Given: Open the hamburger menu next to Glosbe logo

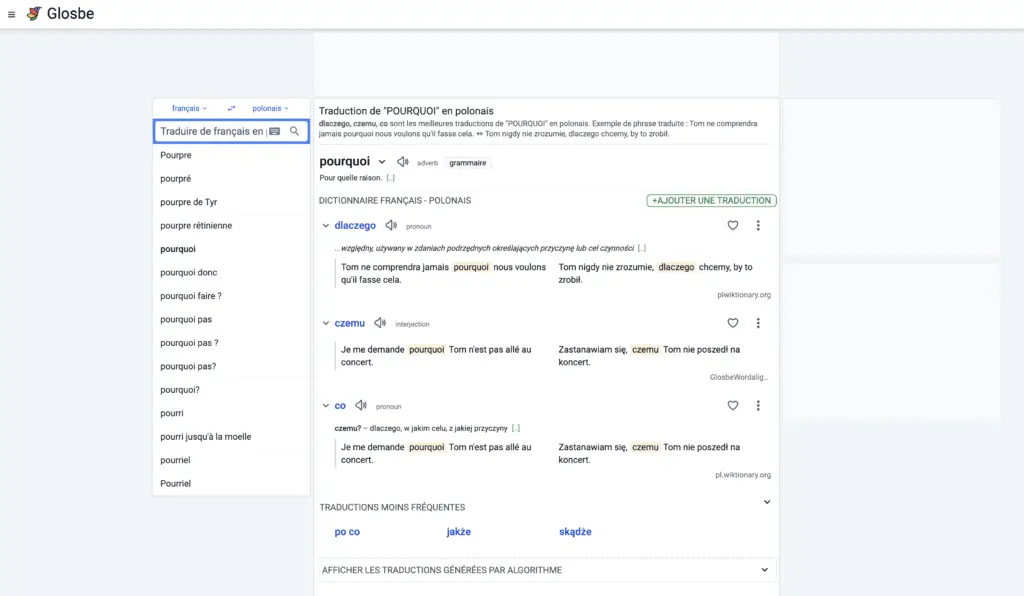Looking at the screenshot, I should pos(12,14).
